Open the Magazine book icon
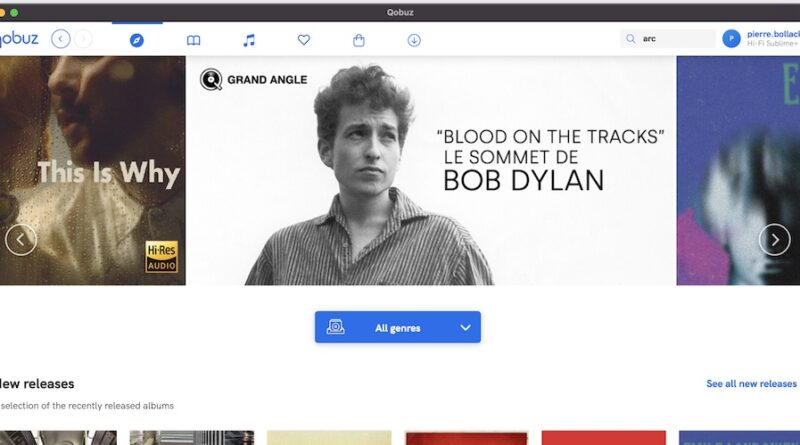The image size is (800, 445). (x=193, y=40)
